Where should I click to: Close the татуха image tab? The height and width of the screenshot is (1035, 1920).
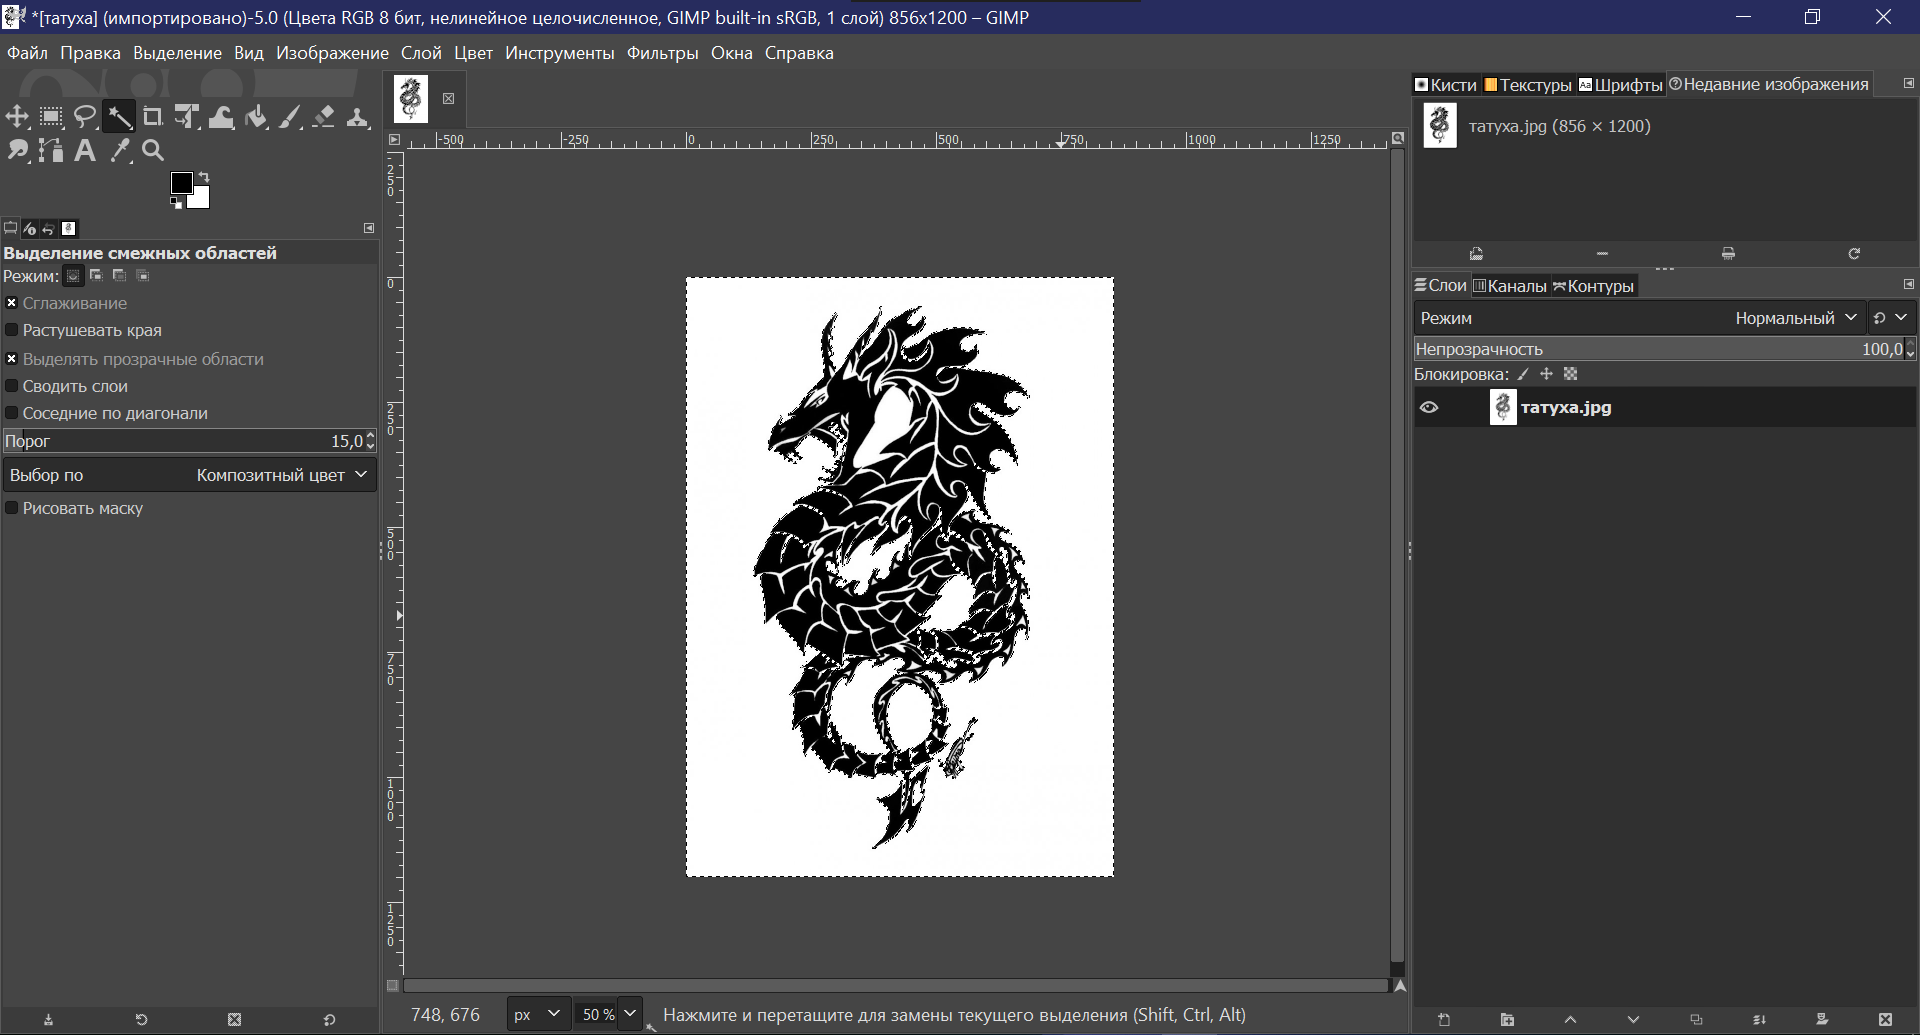click(x=448, y=98)
